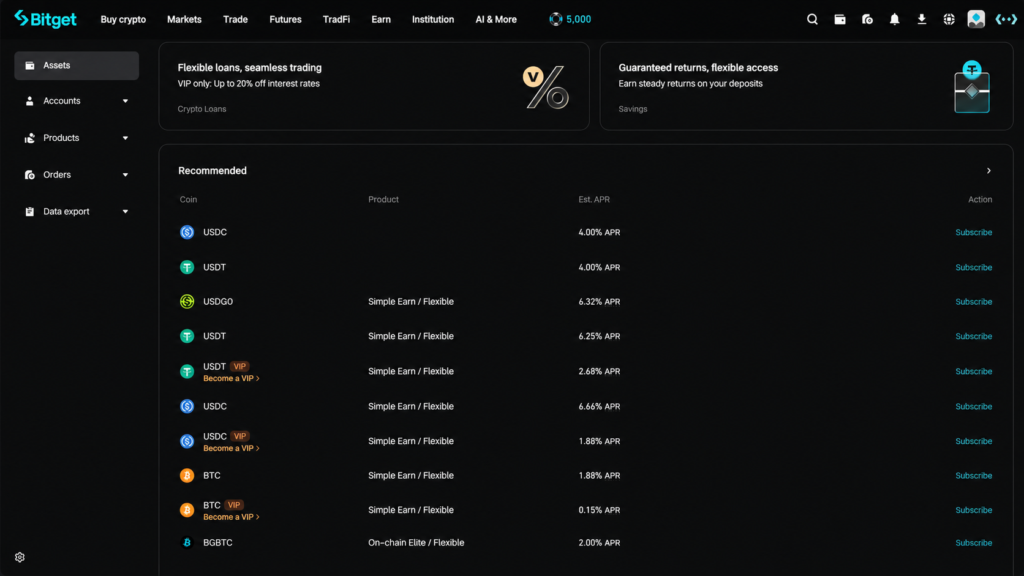Click On-chain Elite / Flexible product text
This screenshot has width=1024, height=576.
[x=416, y=543]
